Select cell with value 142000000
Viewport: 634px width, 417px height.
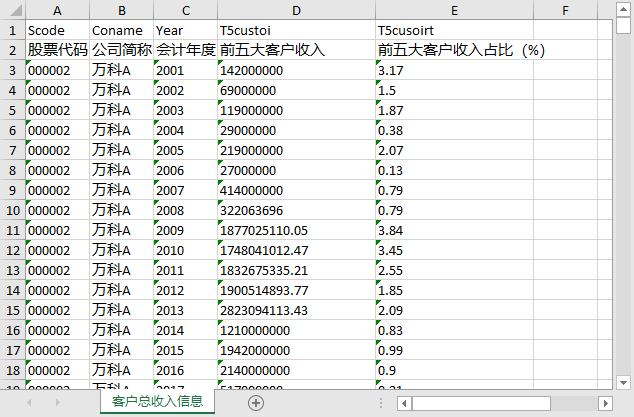(296, 70)
